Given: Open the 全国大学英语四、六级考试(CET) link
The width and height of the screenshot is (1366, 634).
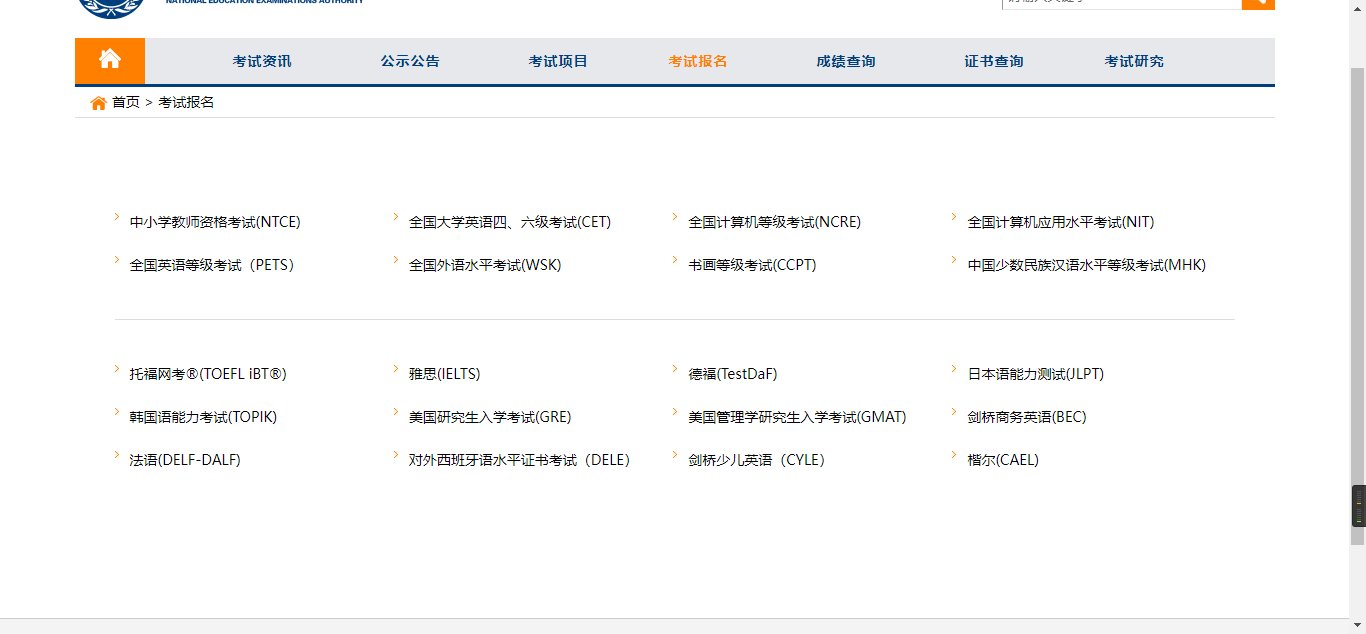Looking at the screenshot, I should pos(512,221).
